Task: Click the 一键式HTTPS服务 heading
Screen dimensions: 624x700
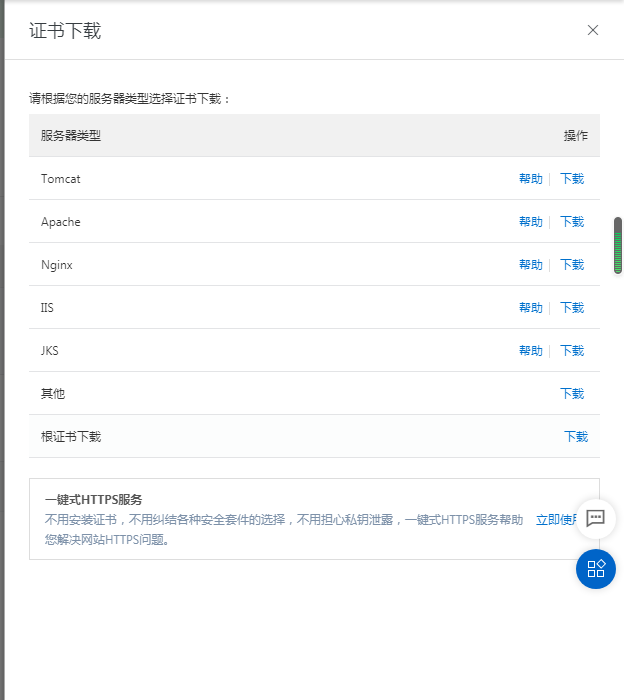Action: click(x=93, y=500)
